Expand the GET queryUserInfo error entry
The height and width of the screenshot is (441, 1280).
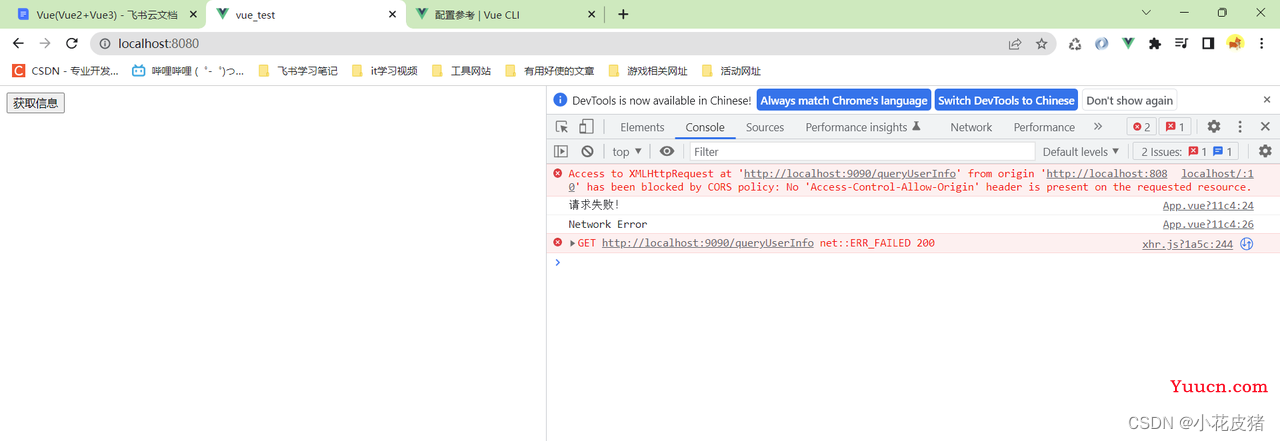coord(573,244)
